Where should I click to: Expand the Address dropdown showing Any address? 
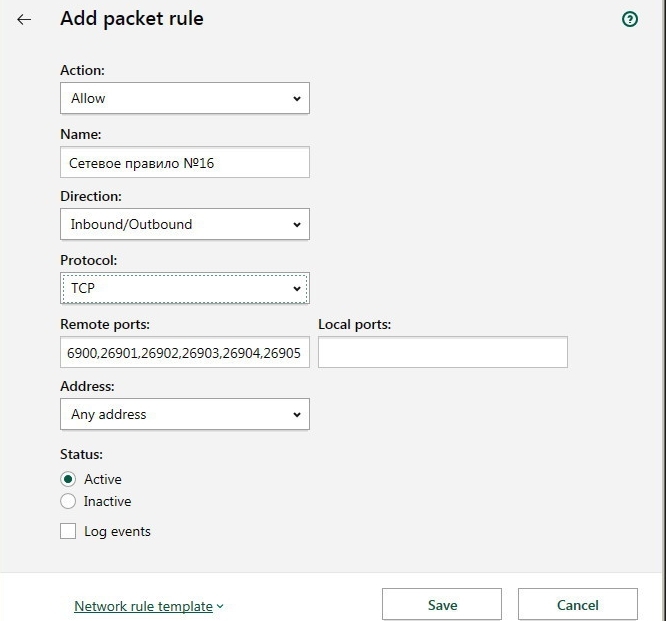click(184, 414)
